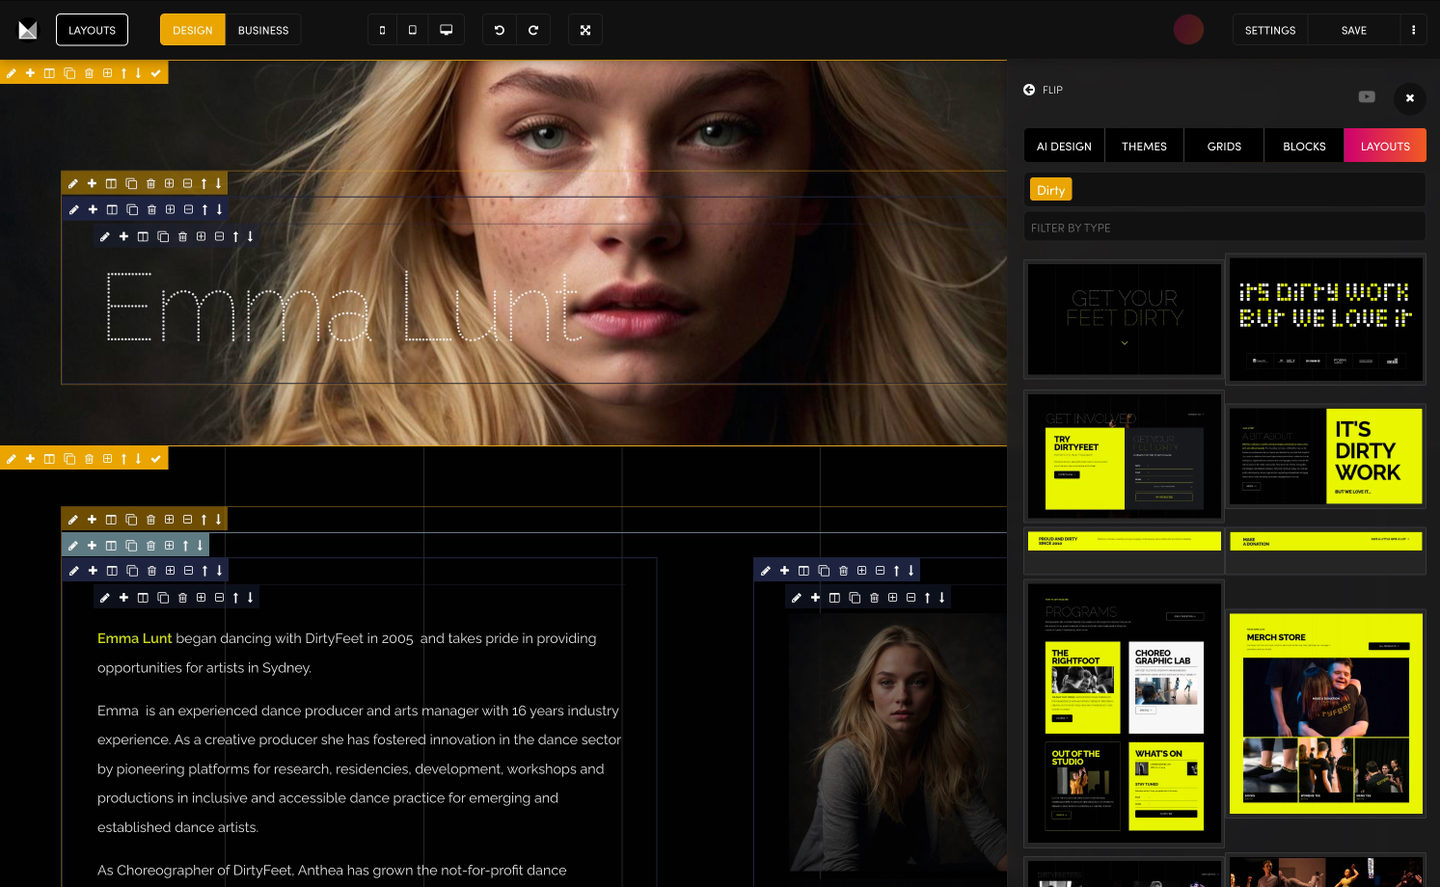1440x887 pixels.
Task: Enter fullscreen editing mode
Action: point(585,30)
